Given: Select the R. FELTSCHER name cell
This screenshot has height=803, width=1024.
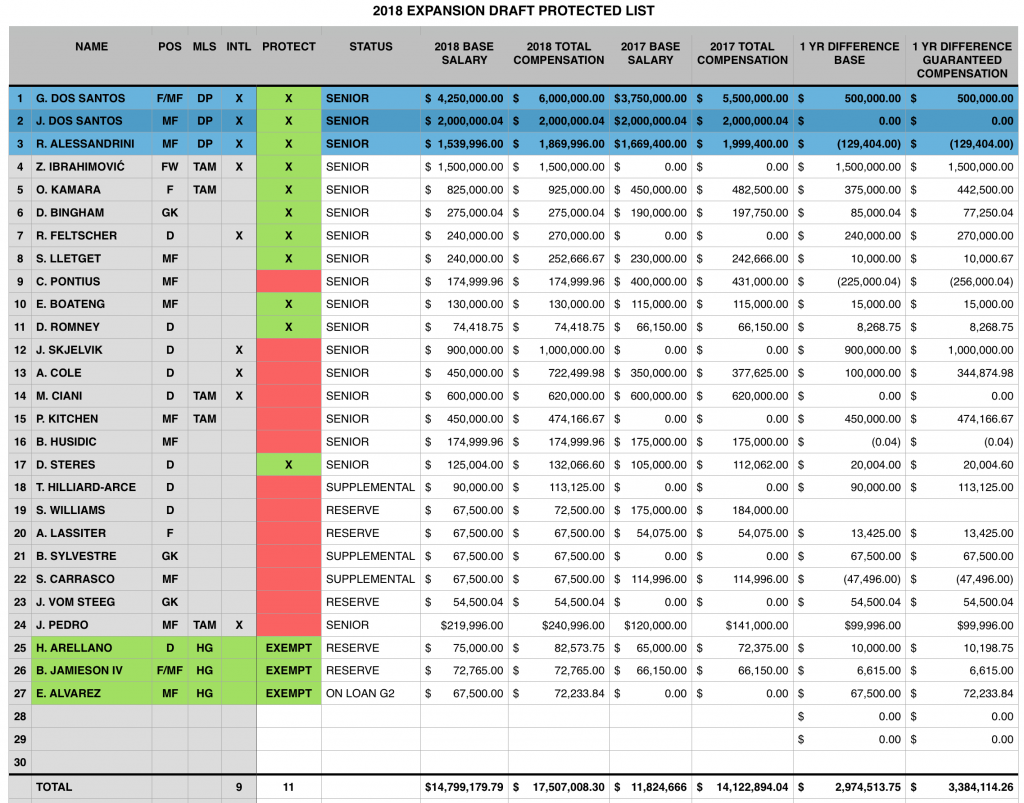Looking at the screenshot, I should pyautogui.click(x=91, y=236).
